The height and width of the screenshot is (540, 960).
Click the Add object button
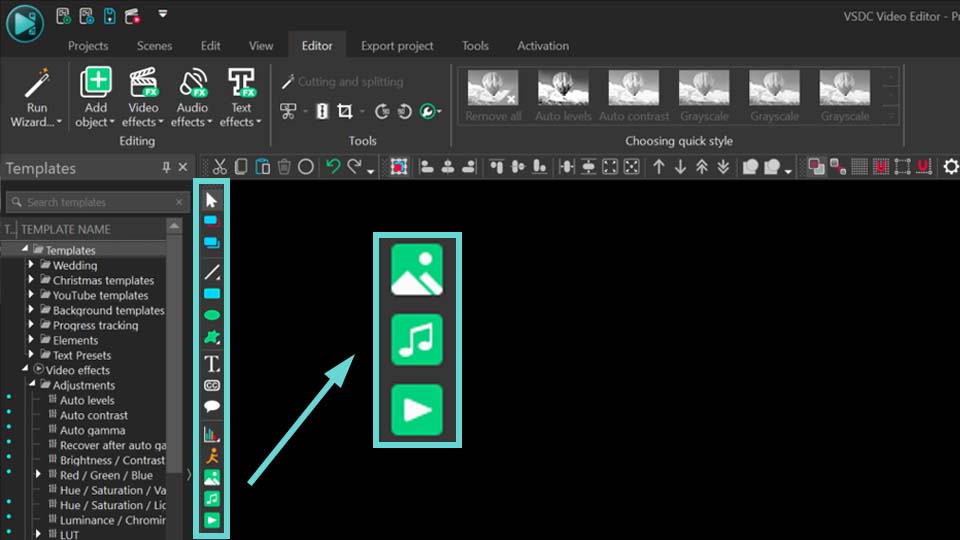96,97
